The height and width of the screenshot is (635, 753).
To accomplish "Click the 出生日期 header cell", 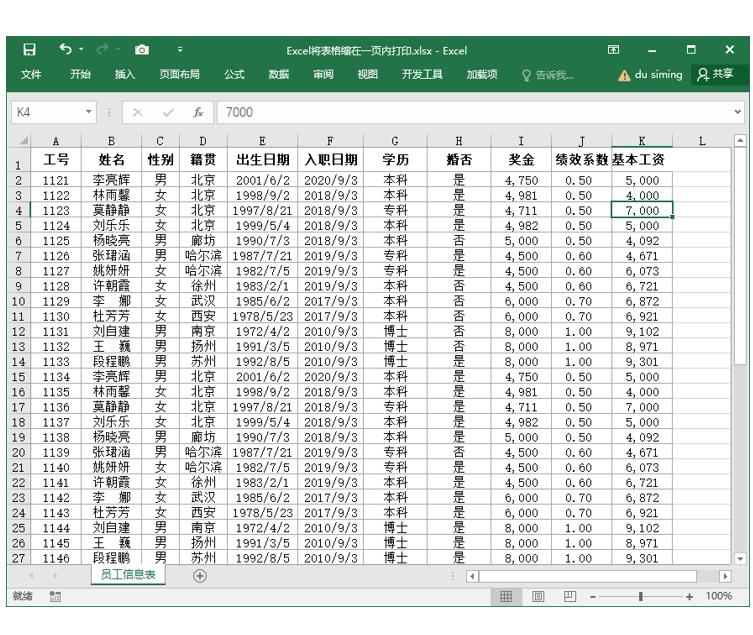I will pyautogui.click(x=262, y=159).
